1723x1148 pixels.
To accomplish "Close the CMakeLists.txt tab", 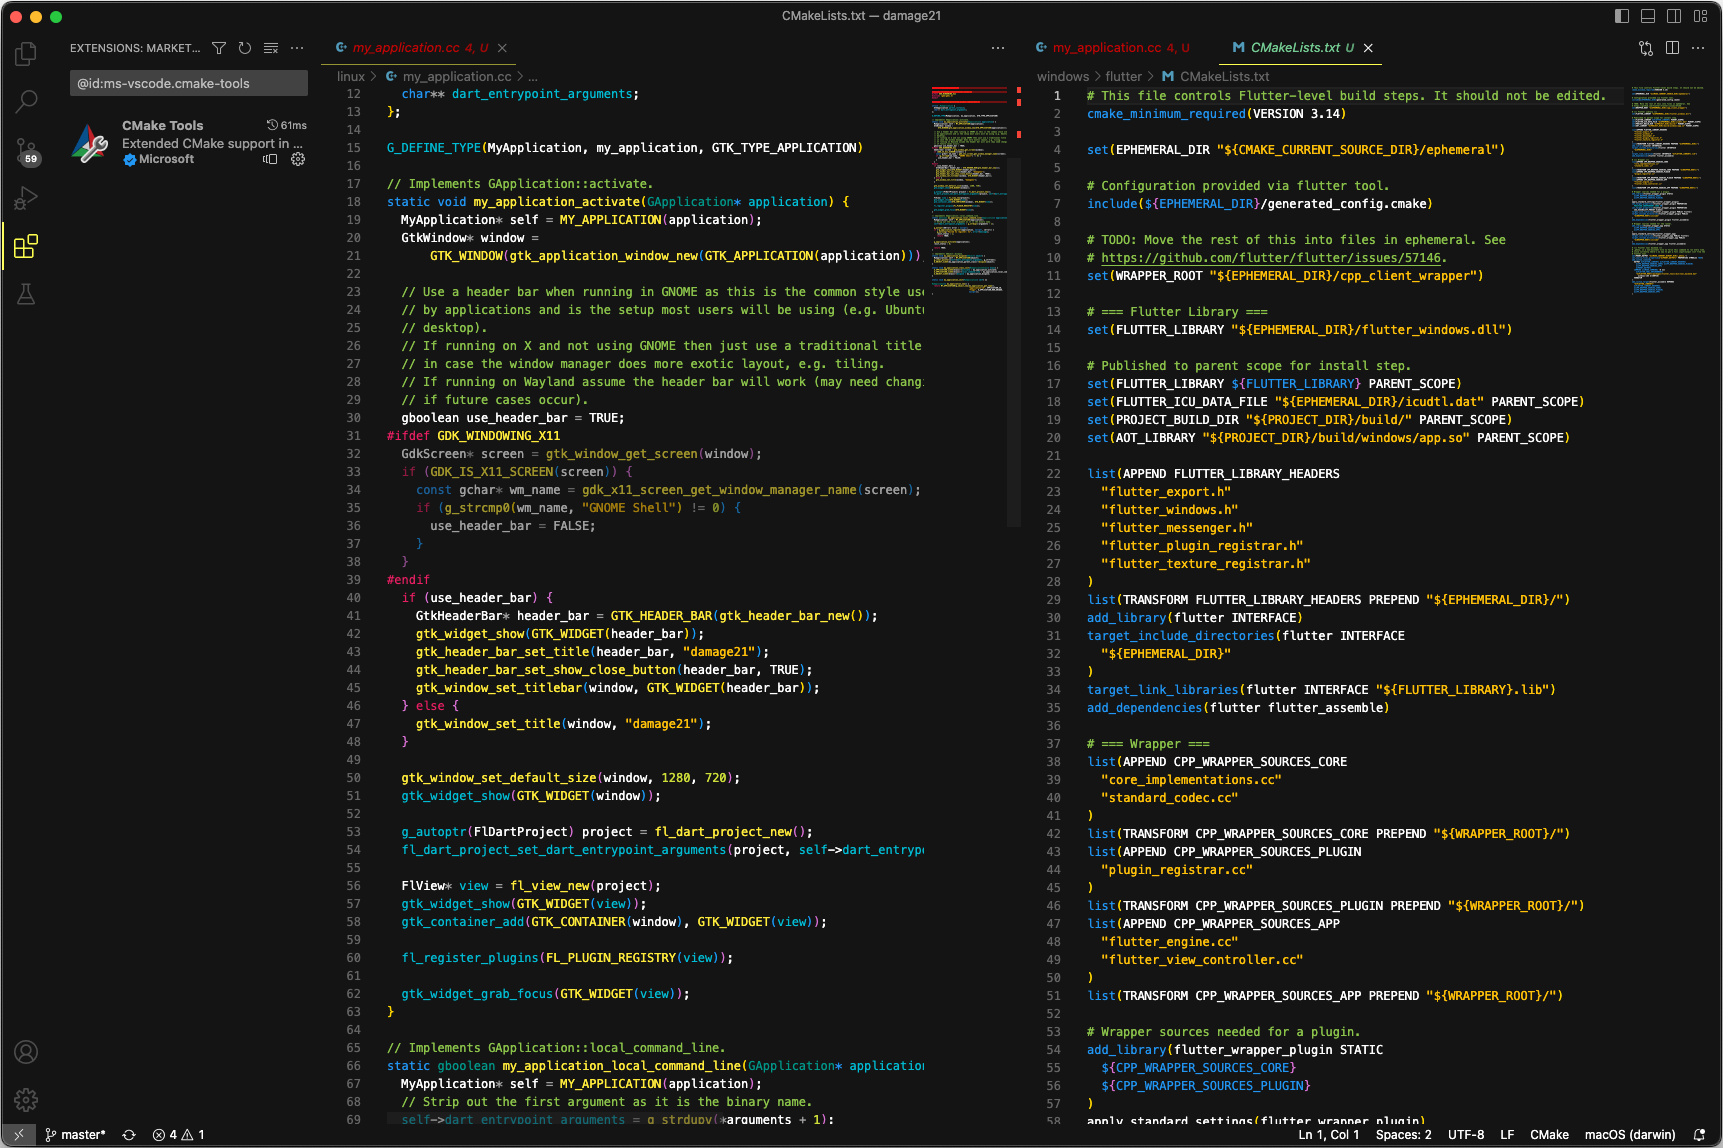I will coord(1368,48).
